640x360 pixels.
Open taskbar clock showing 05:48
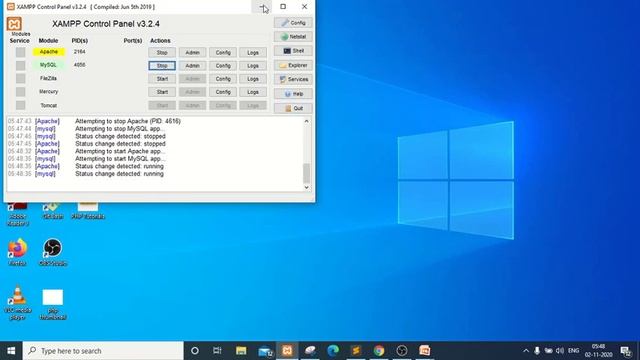(598, 351)
